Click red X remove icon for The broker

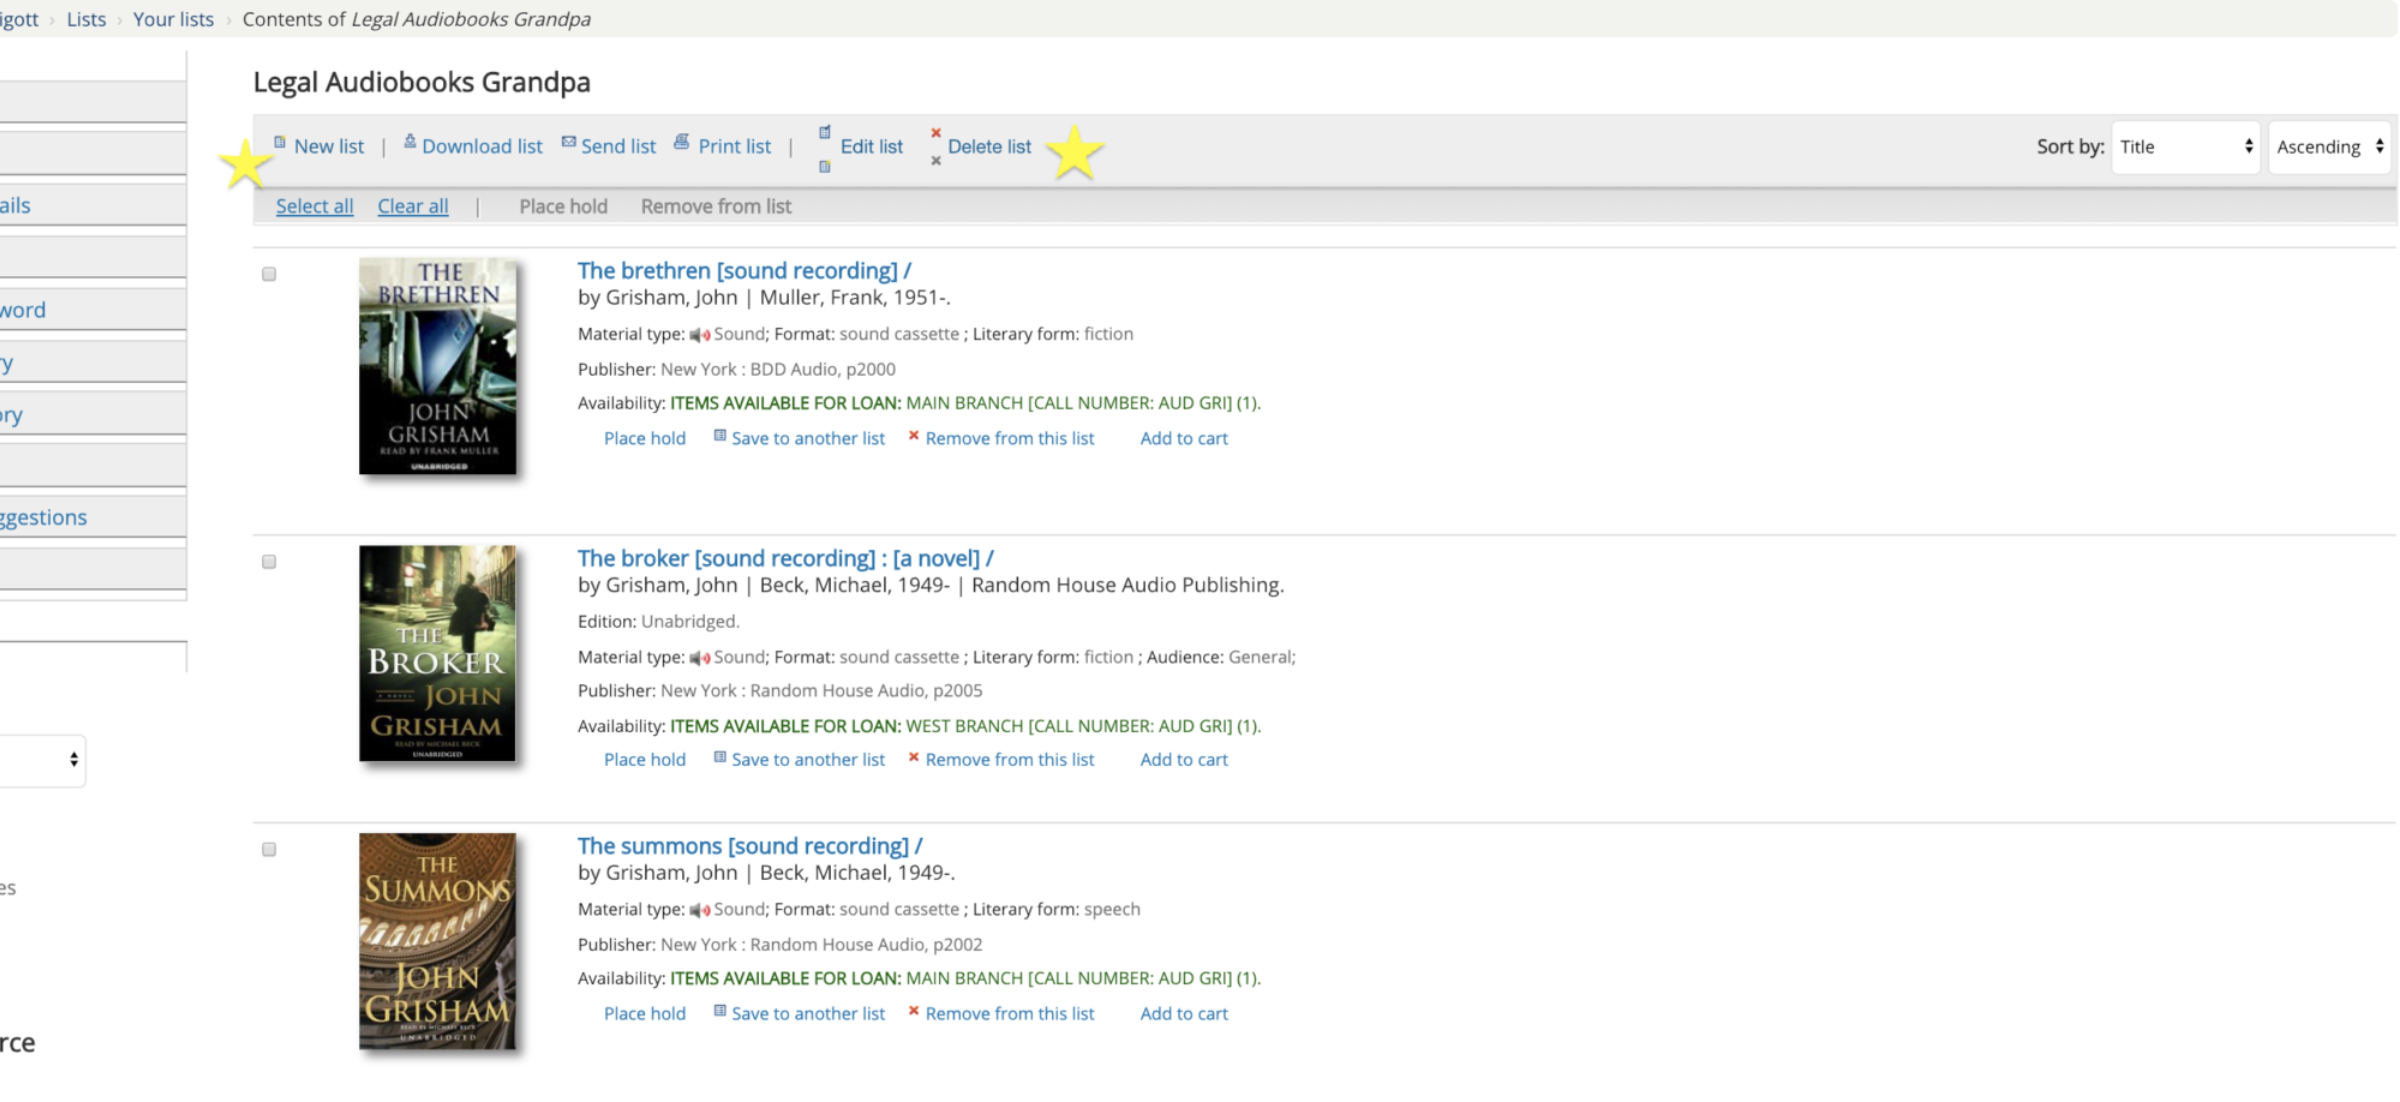tap(913, 757)
